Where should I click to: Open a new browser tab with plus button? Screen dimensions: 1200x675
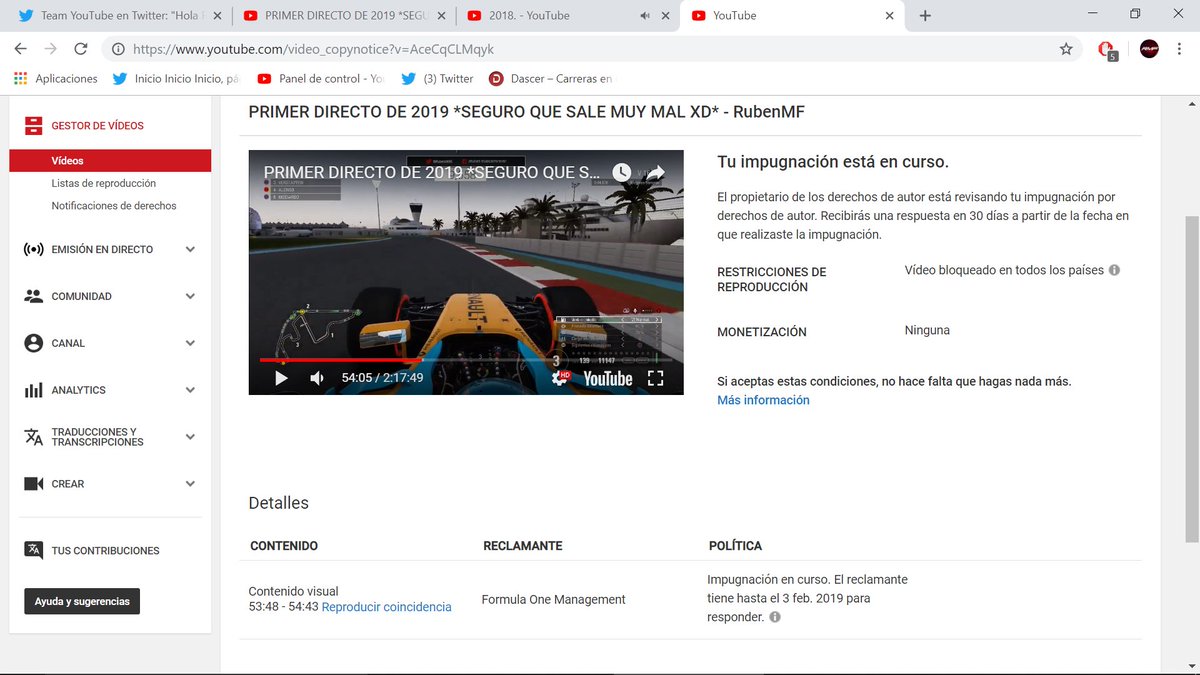(x=925, y=16)
